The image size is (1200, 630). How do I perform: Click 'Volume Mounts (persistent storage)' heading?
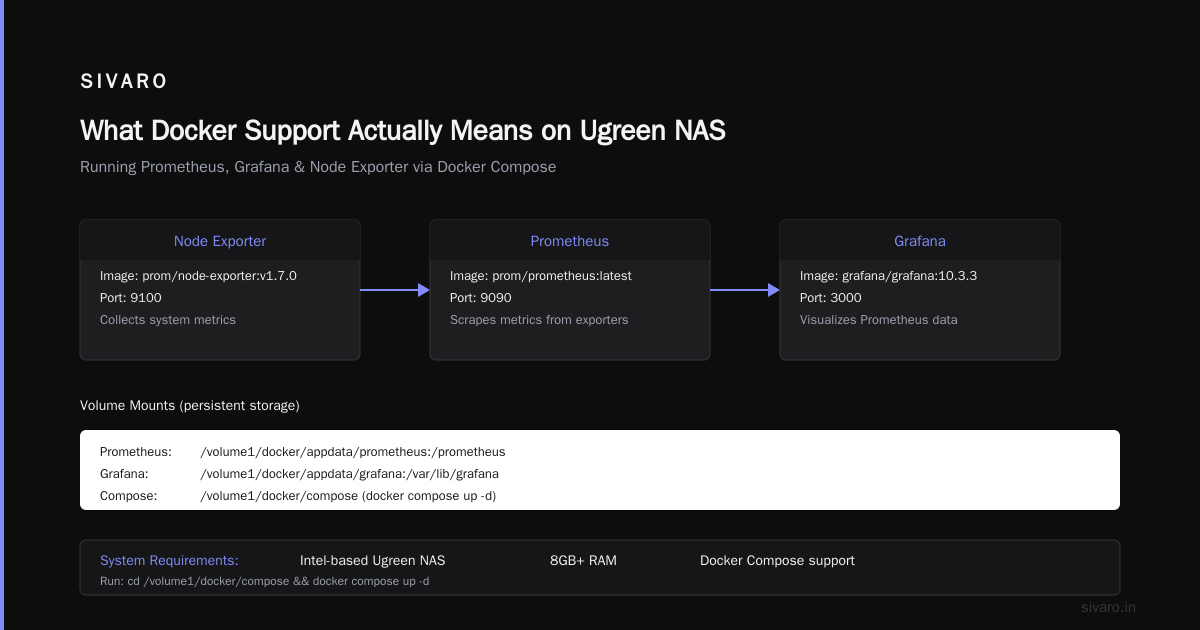(190, 405)
